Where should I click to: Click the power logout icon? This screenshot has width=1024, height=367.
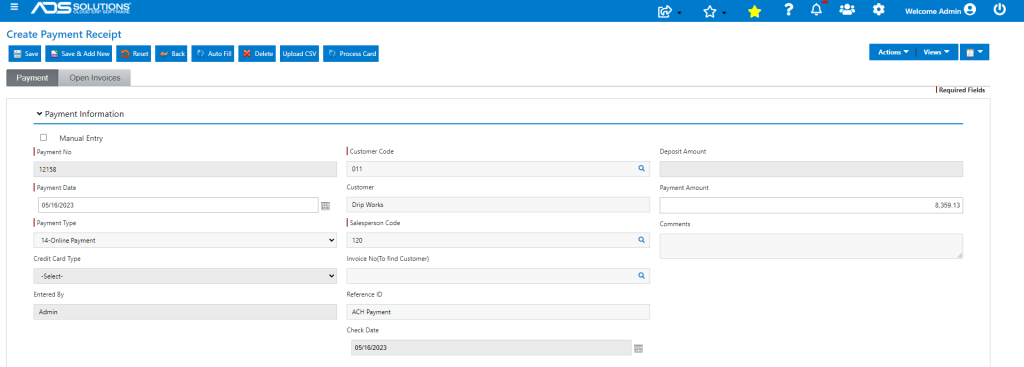(999, 10)
